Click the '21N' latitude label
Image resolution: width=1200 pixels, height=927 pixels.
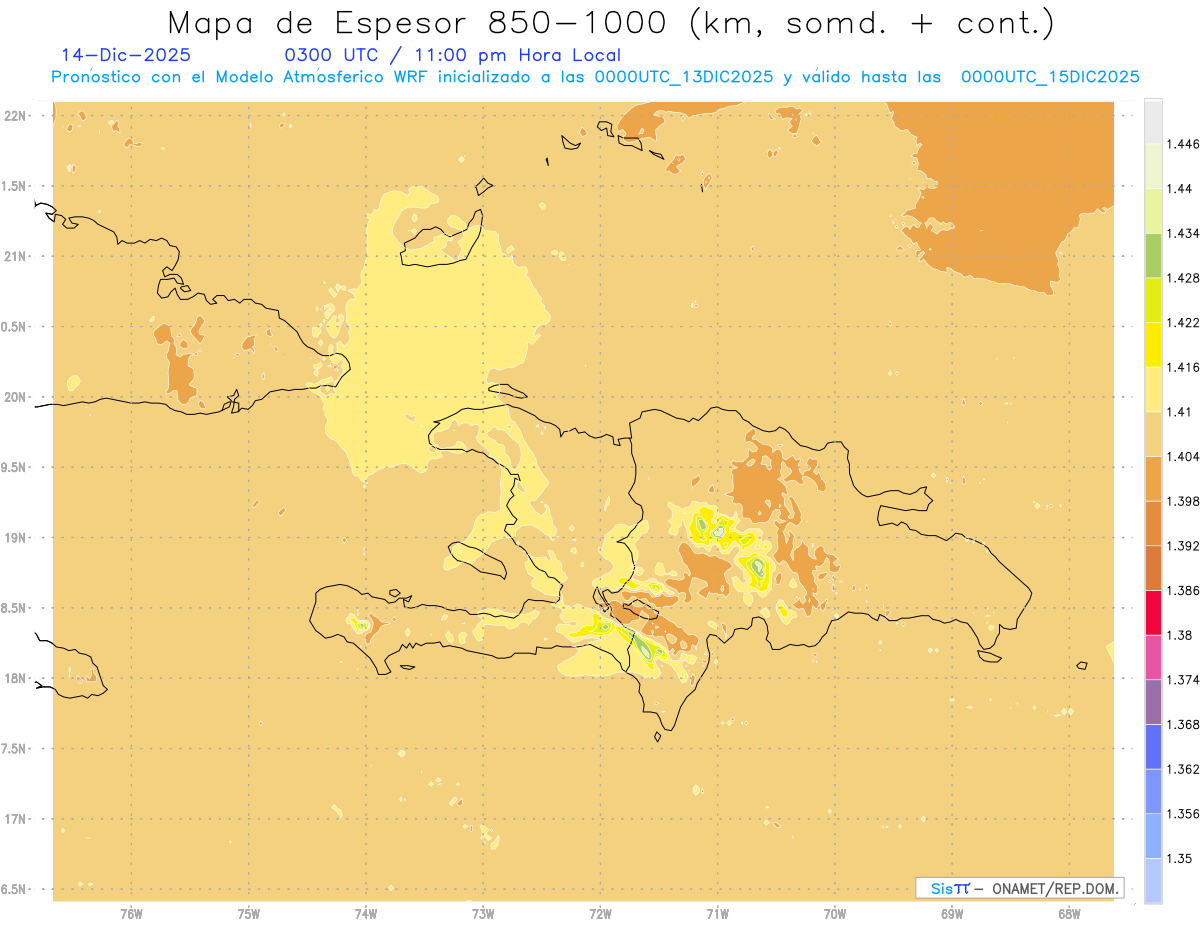15,256
